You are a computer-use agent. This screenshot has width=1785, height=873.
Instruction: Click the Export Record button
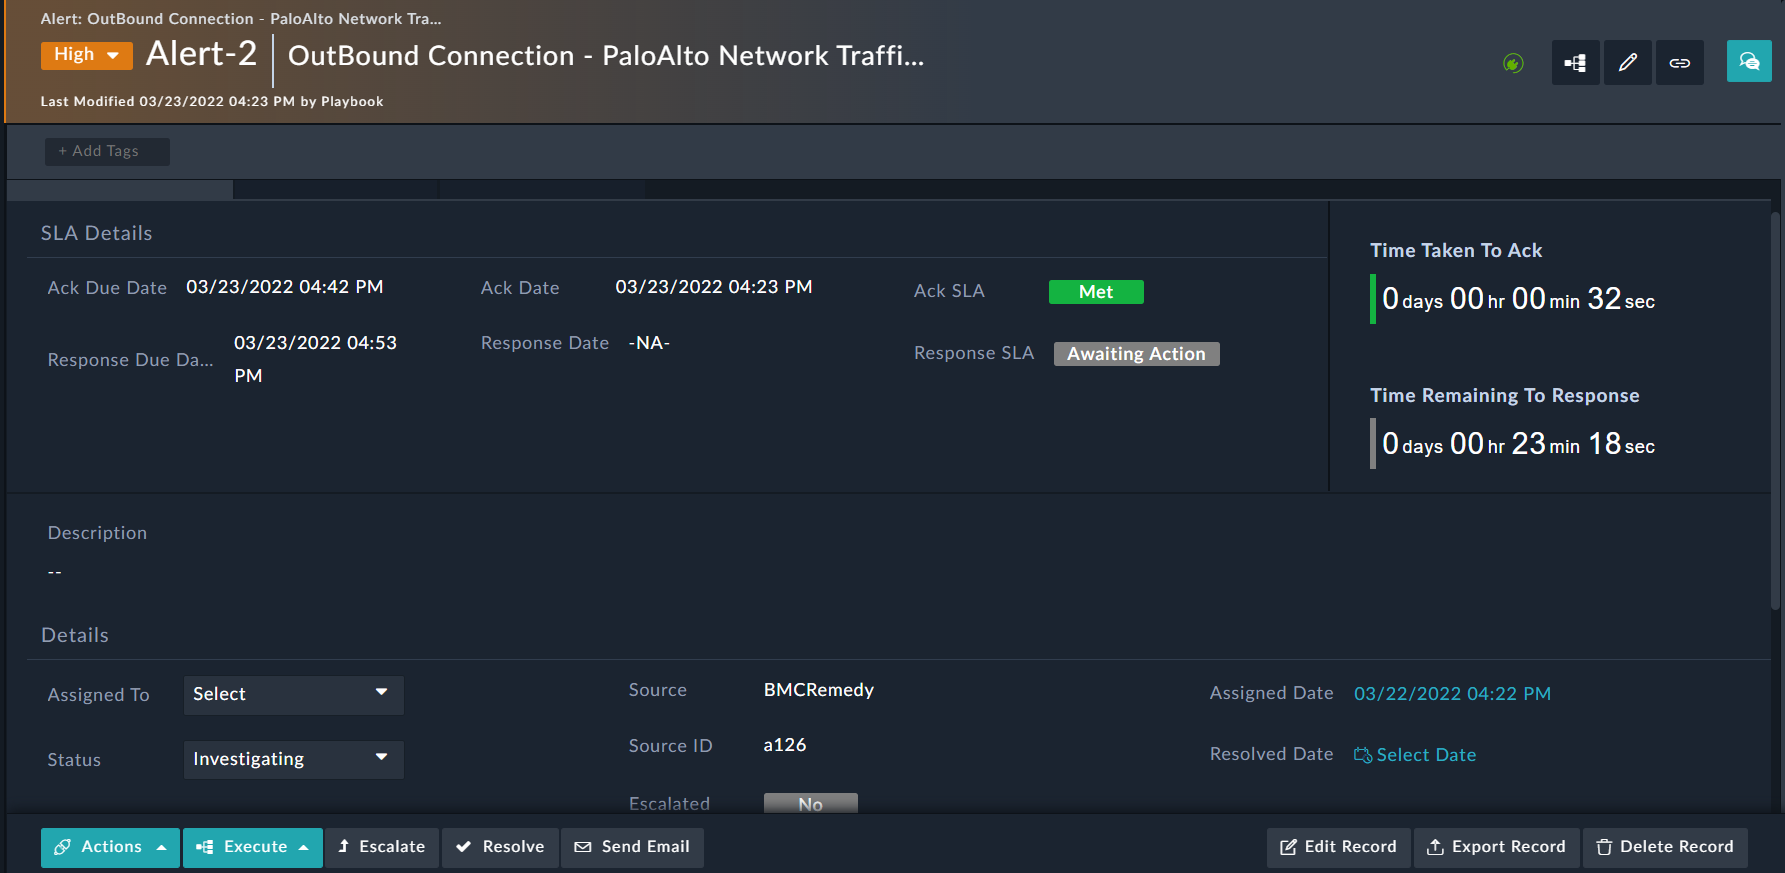1496,847
